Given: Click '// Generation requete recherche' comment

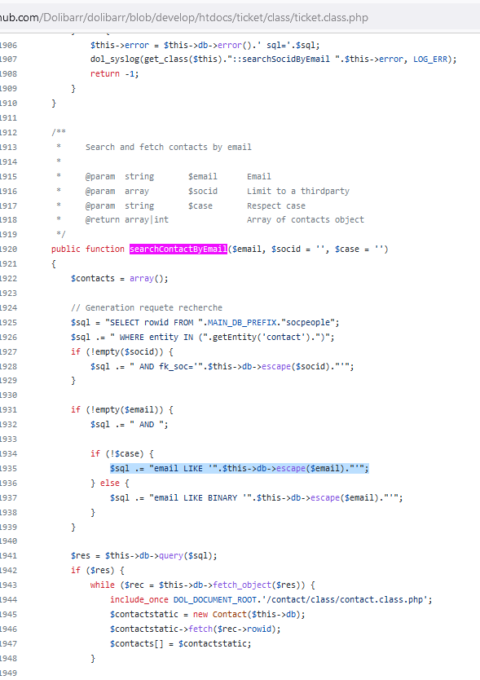Looking at the screenshot, I should coord(147,307).
